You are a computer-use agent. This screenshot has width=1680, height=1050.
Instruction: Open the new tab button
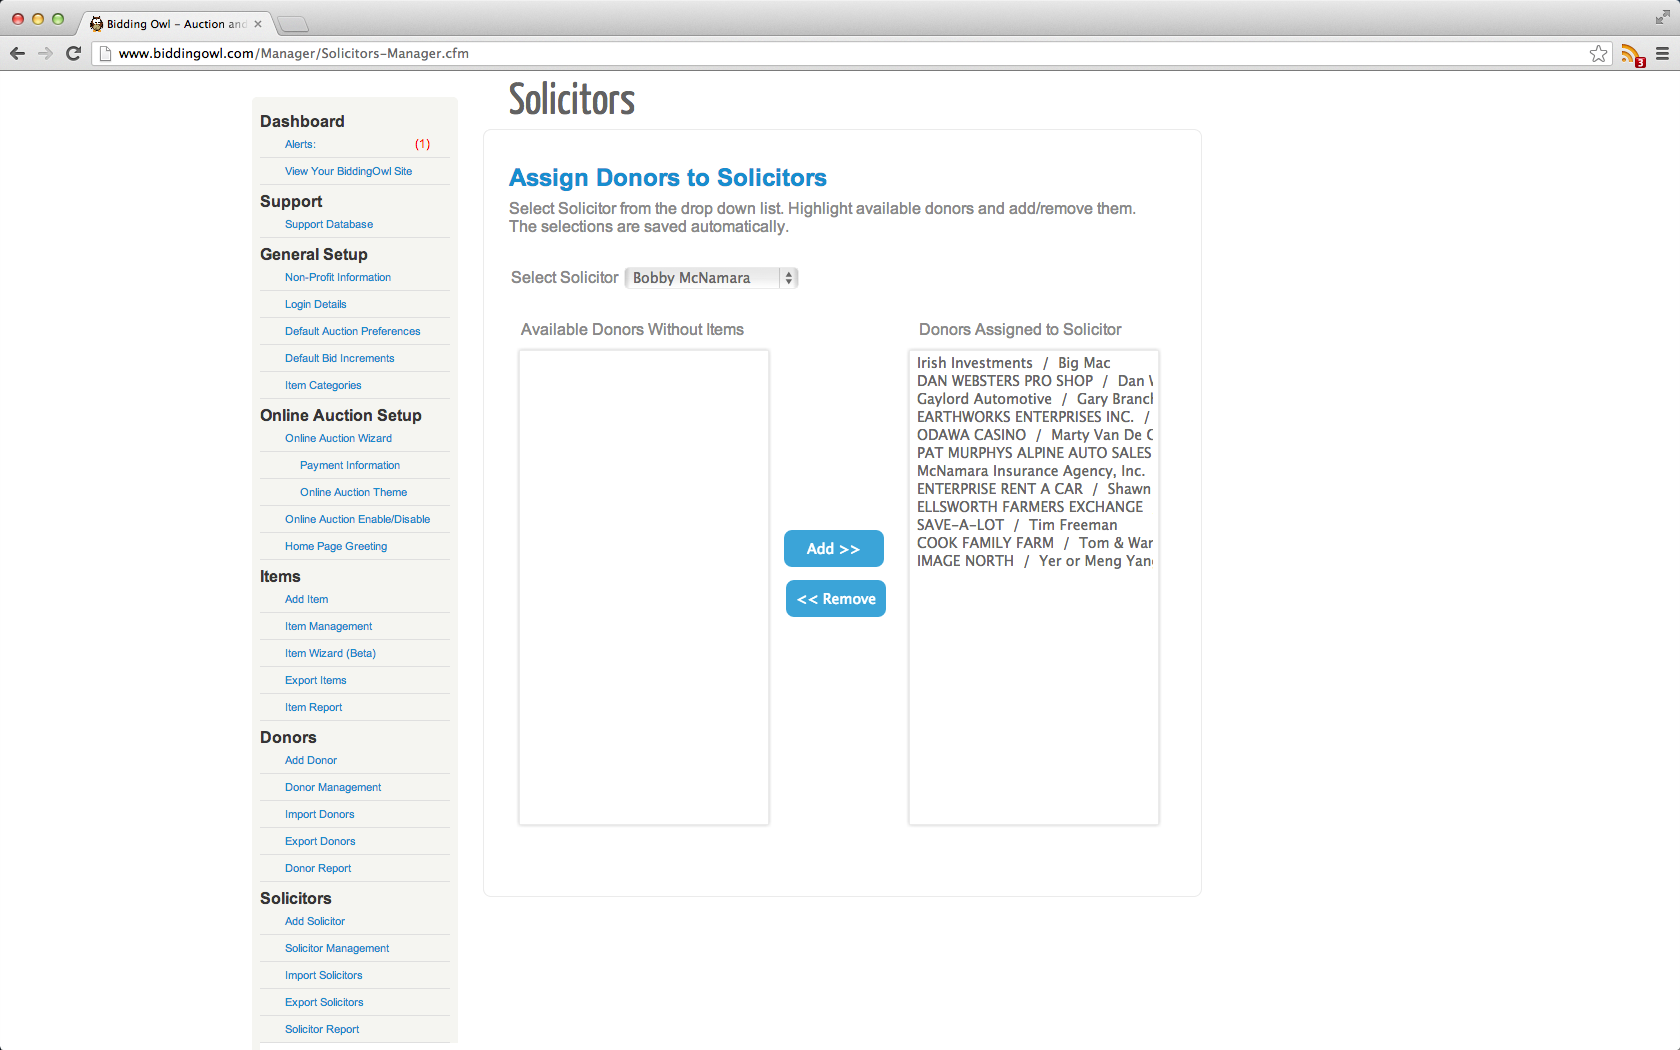292,24
